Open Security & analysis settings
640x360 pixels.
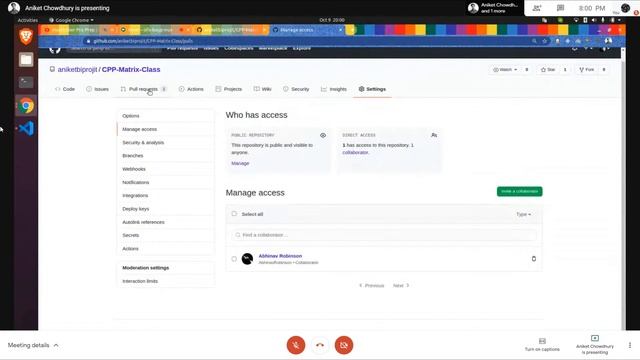click(x=166, y=142)
